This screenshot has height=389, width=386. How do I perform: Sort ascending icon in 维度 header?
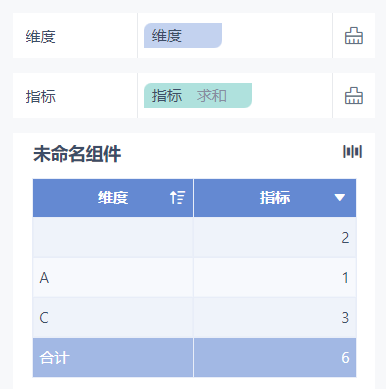[177, 198]
